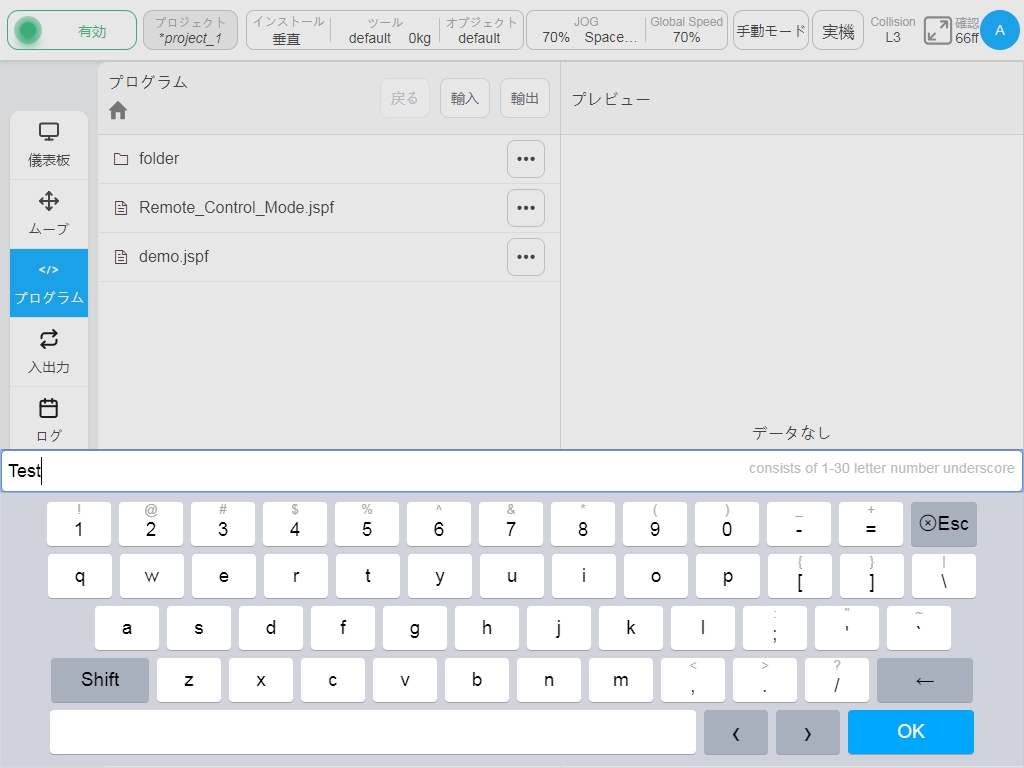Tap the backslash key
This screenshot has width=1024, height=768.
click(x=944, y=576)
